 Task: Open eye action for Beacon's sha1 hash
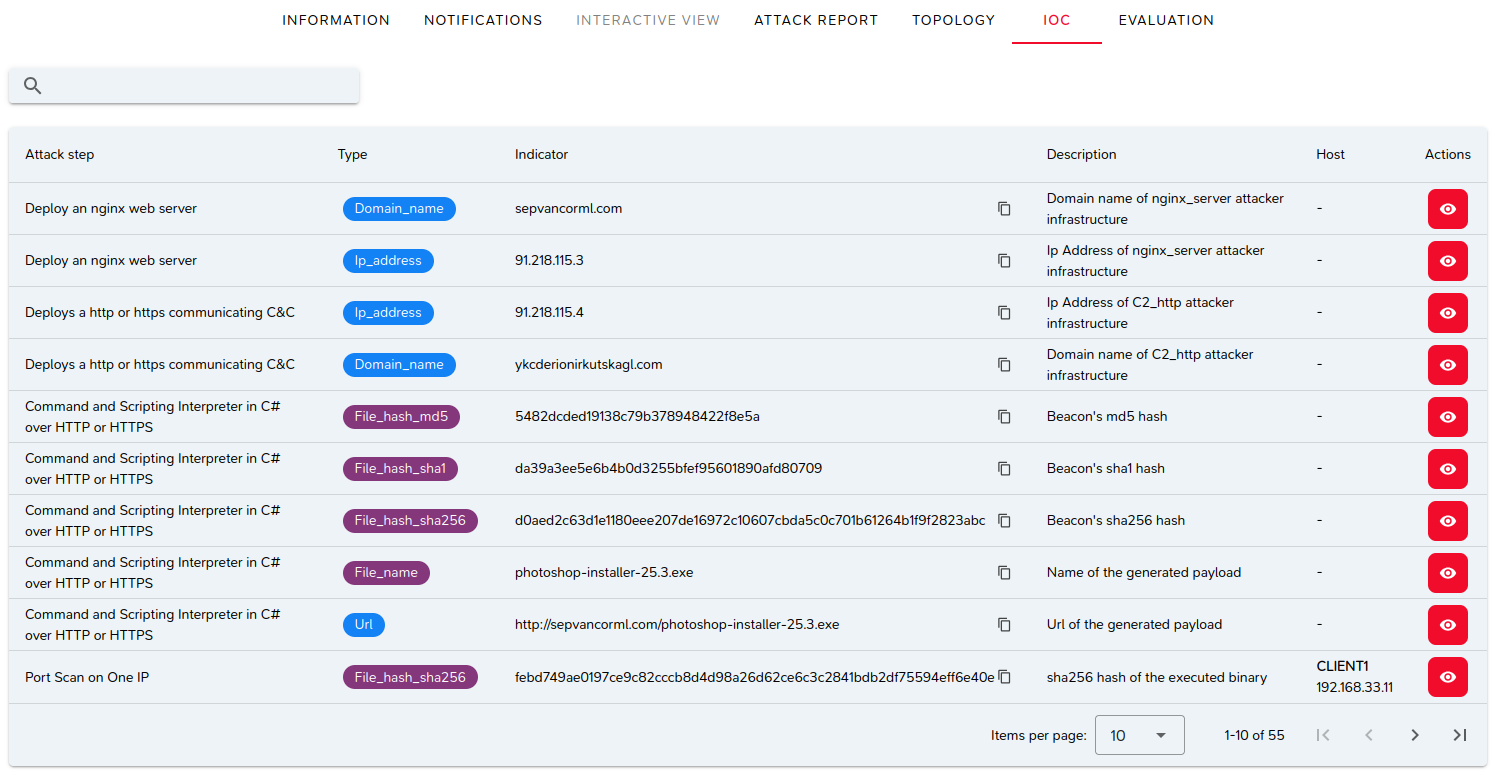tap(1447, 469)
